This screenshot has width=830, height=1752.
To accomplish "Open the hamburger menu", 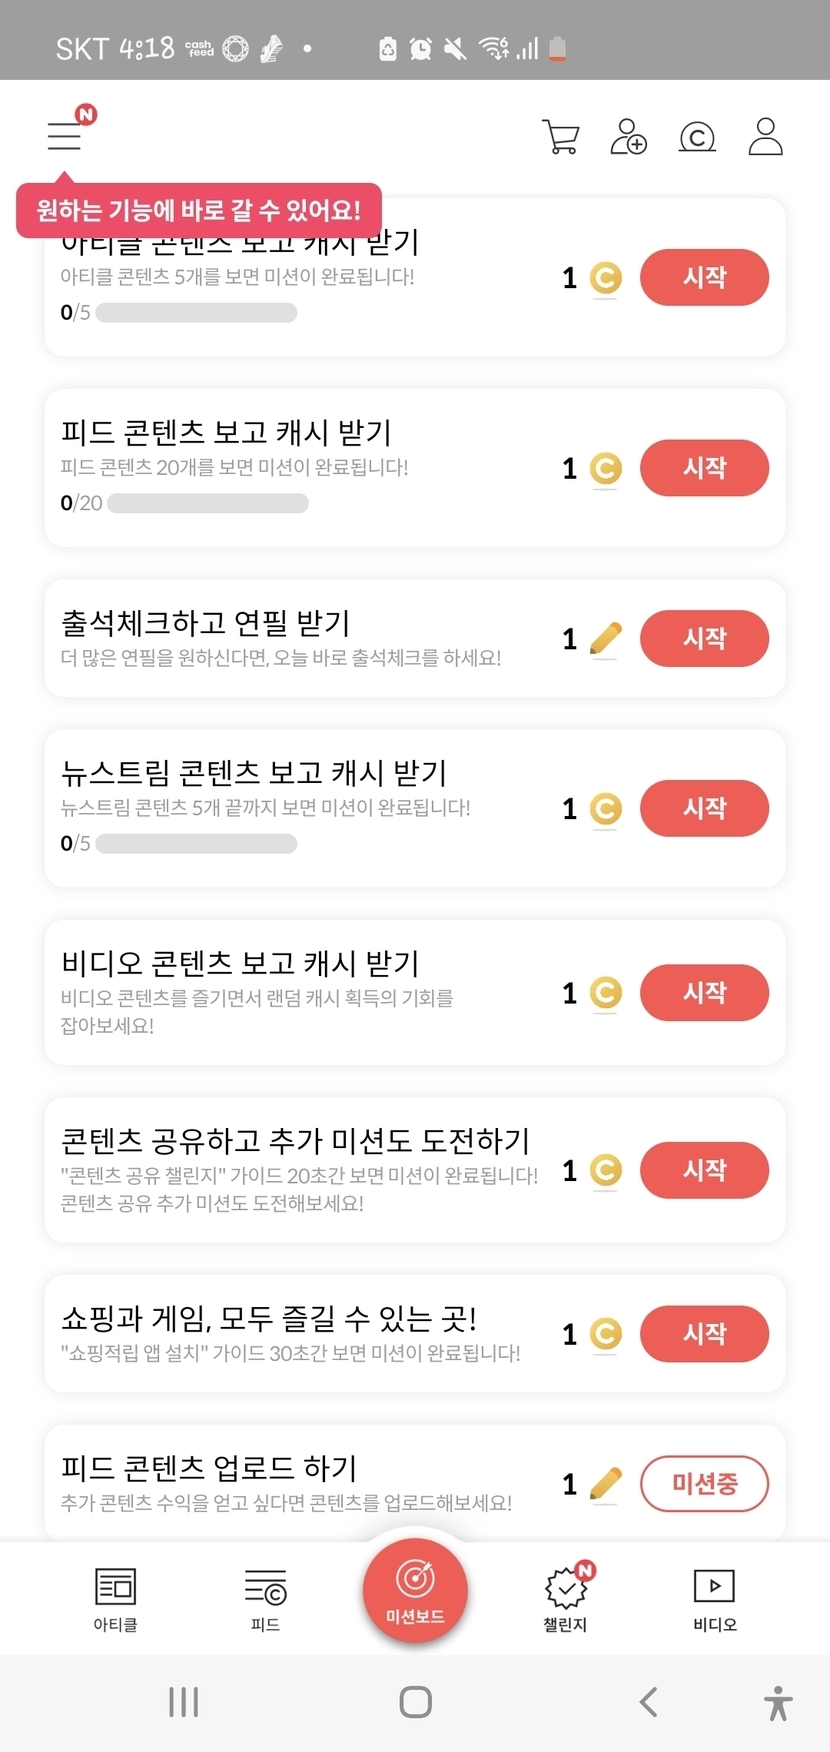I will click(x=64, y=136).
